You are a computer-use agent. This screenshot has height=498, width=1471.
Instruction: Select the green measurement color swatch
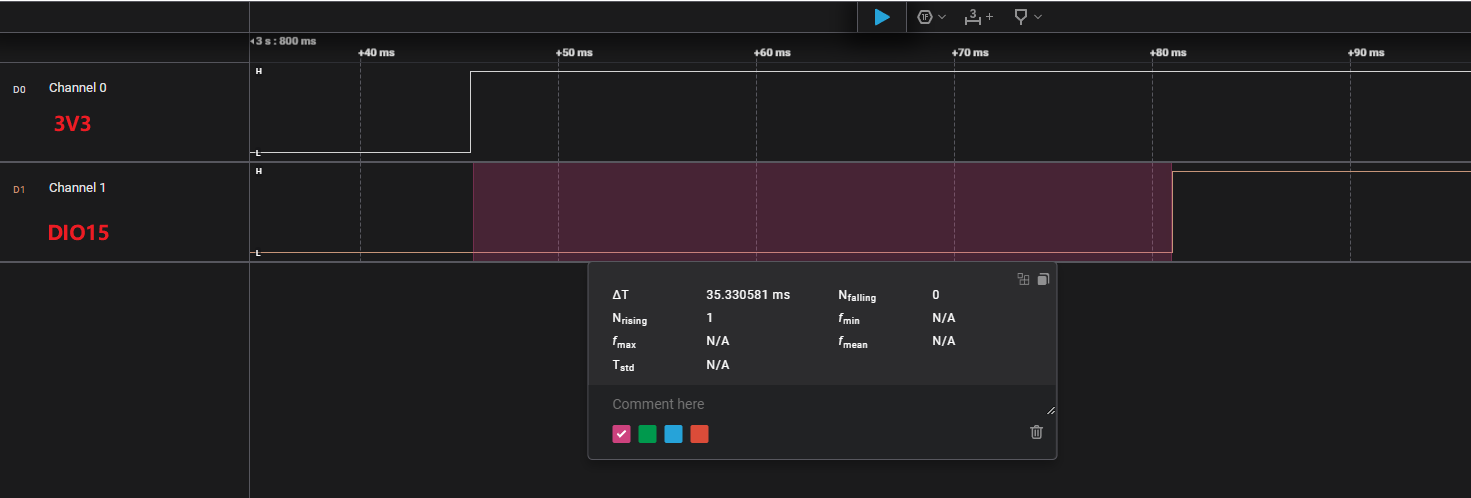pyautogui.click(x=647, y=433)
